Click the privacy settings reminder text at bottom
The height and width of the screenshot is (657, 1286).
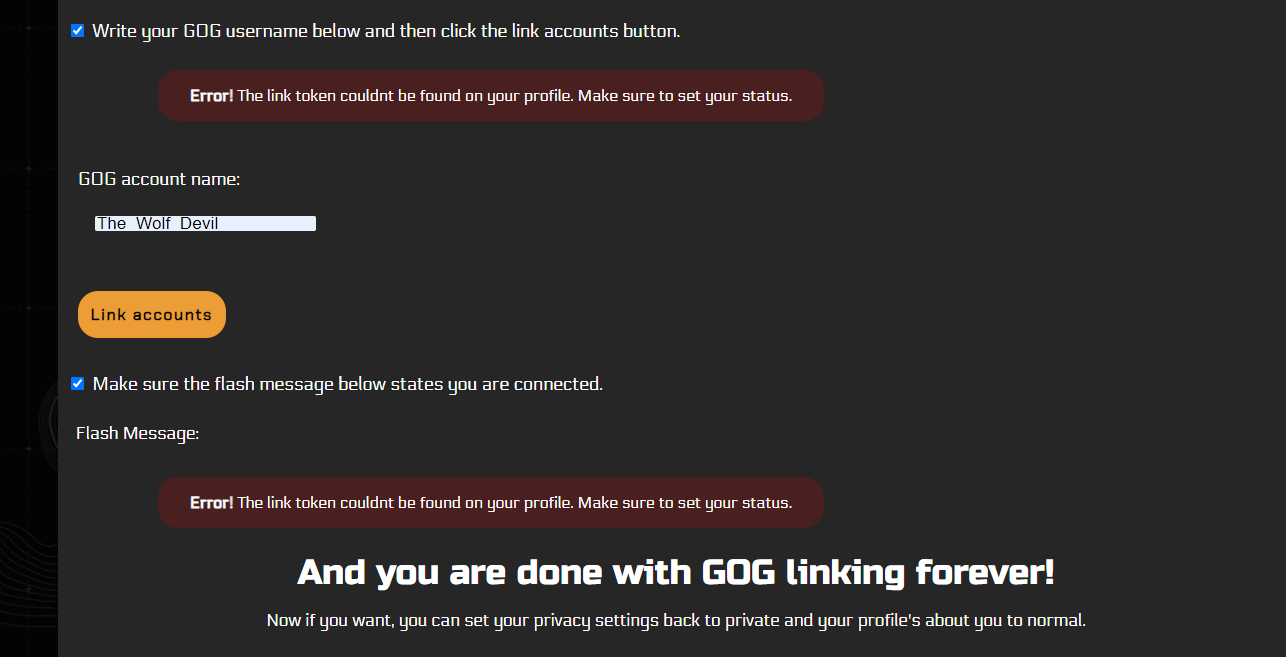point(676,620)
